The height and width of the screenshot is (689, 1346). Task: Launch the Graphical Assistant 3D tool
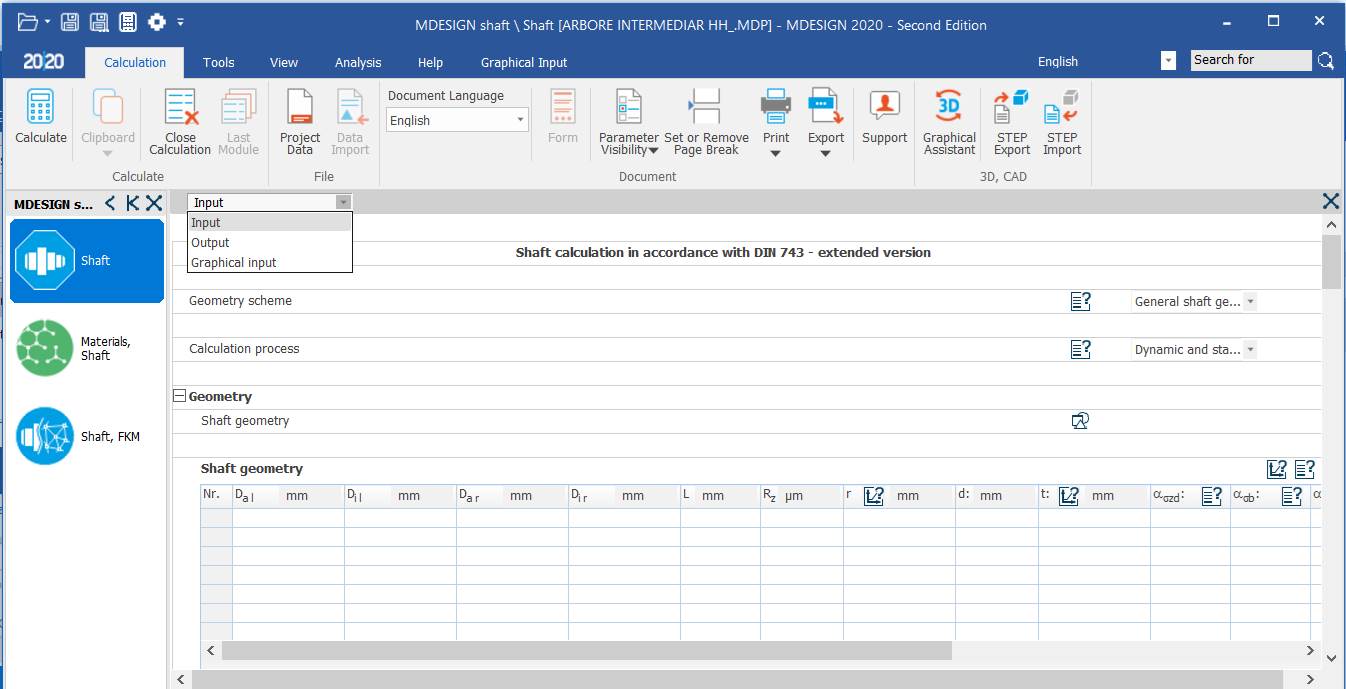[949, 123]
